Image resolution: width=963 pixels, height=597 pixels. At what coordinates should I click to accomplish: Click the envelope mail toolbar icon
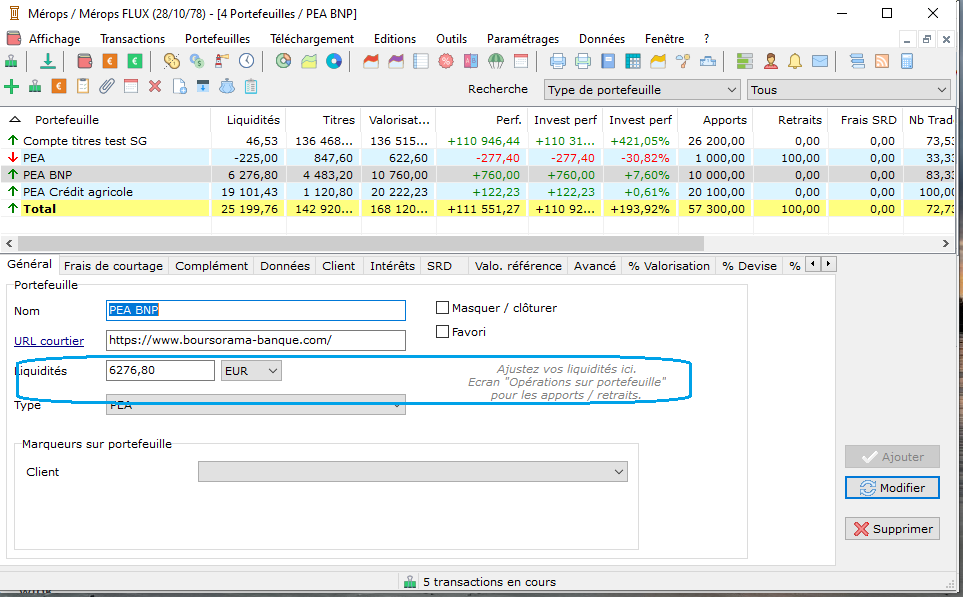click(x=820, y=61)
